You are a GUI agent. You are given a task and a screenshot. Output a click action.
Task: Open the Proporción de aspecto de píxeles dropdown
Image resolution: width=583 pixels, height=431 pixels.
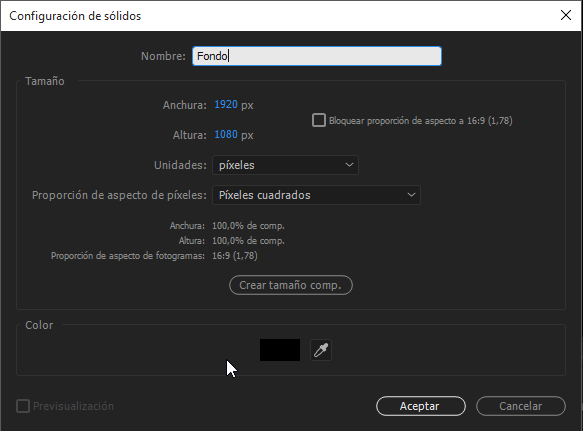click(x=316, y=195)
